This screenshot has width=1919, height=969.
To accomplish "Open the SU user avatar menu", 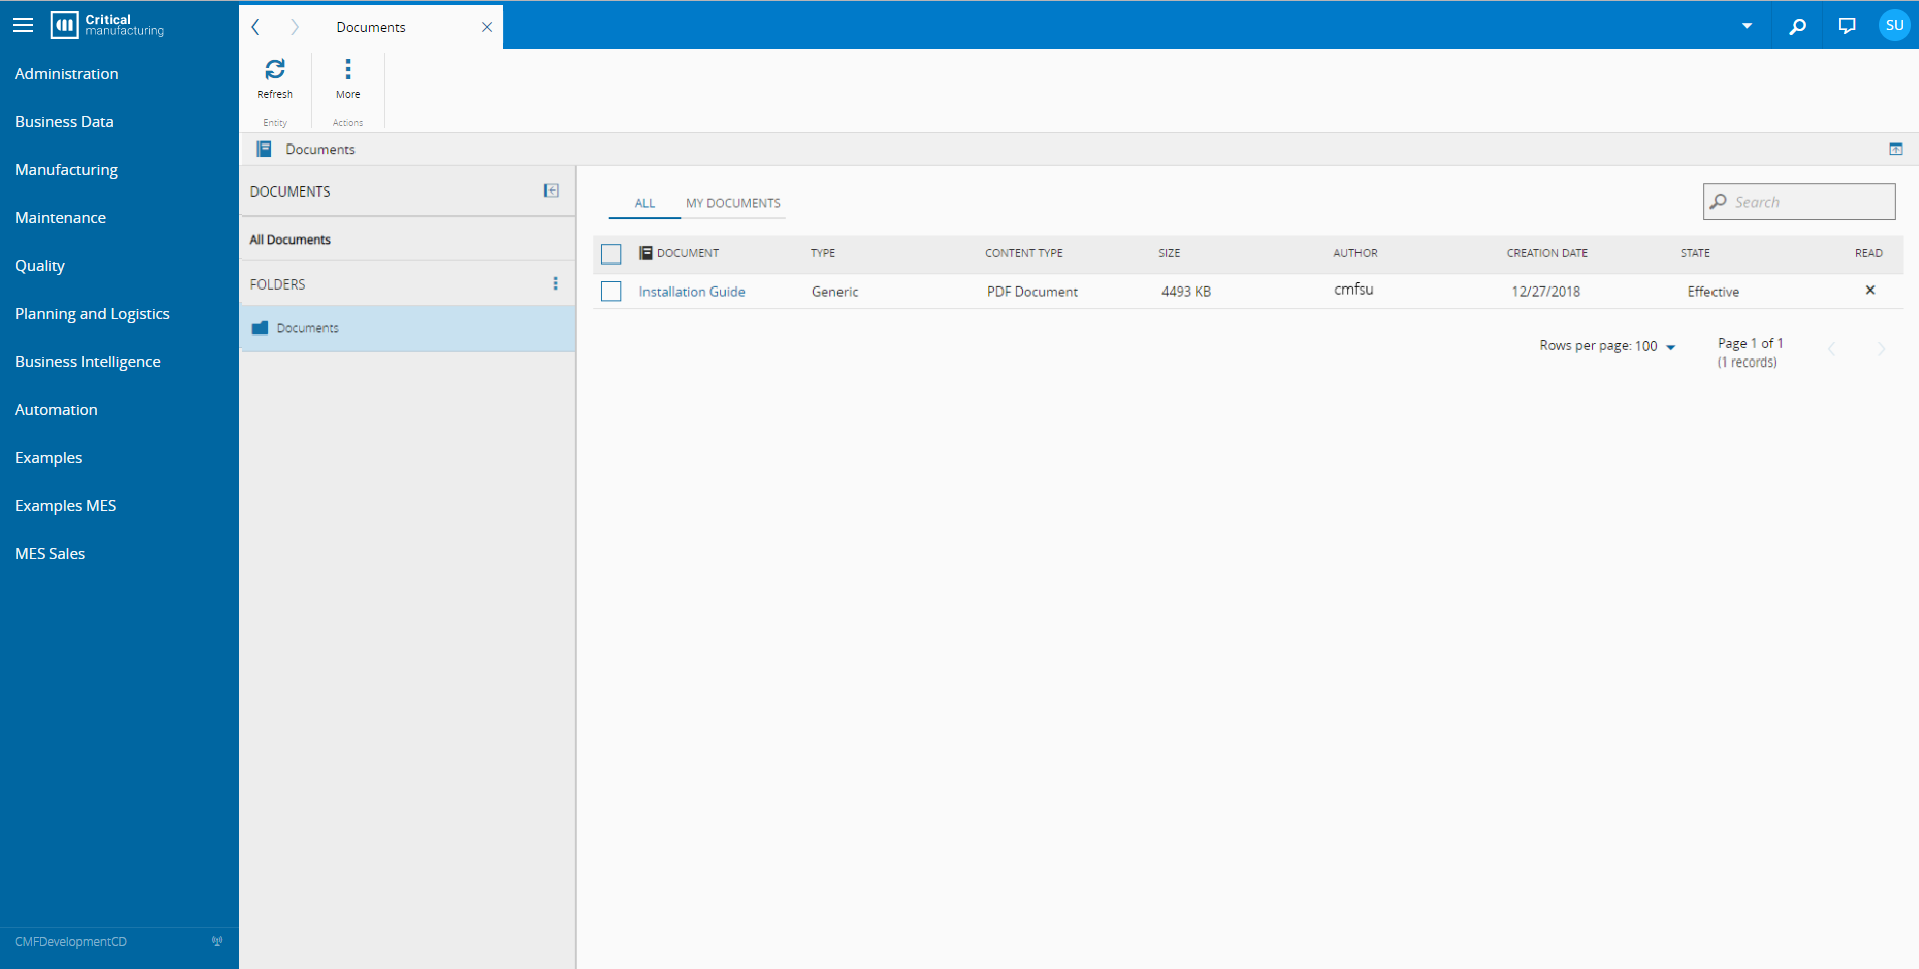I will 1894,26.
